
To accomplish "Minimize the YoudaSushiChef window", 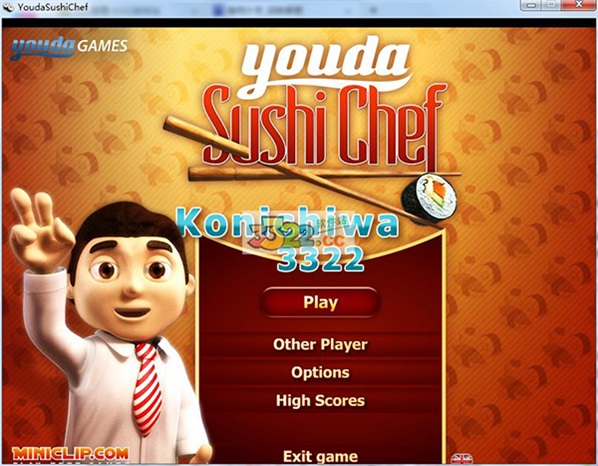I will point(532,5).
